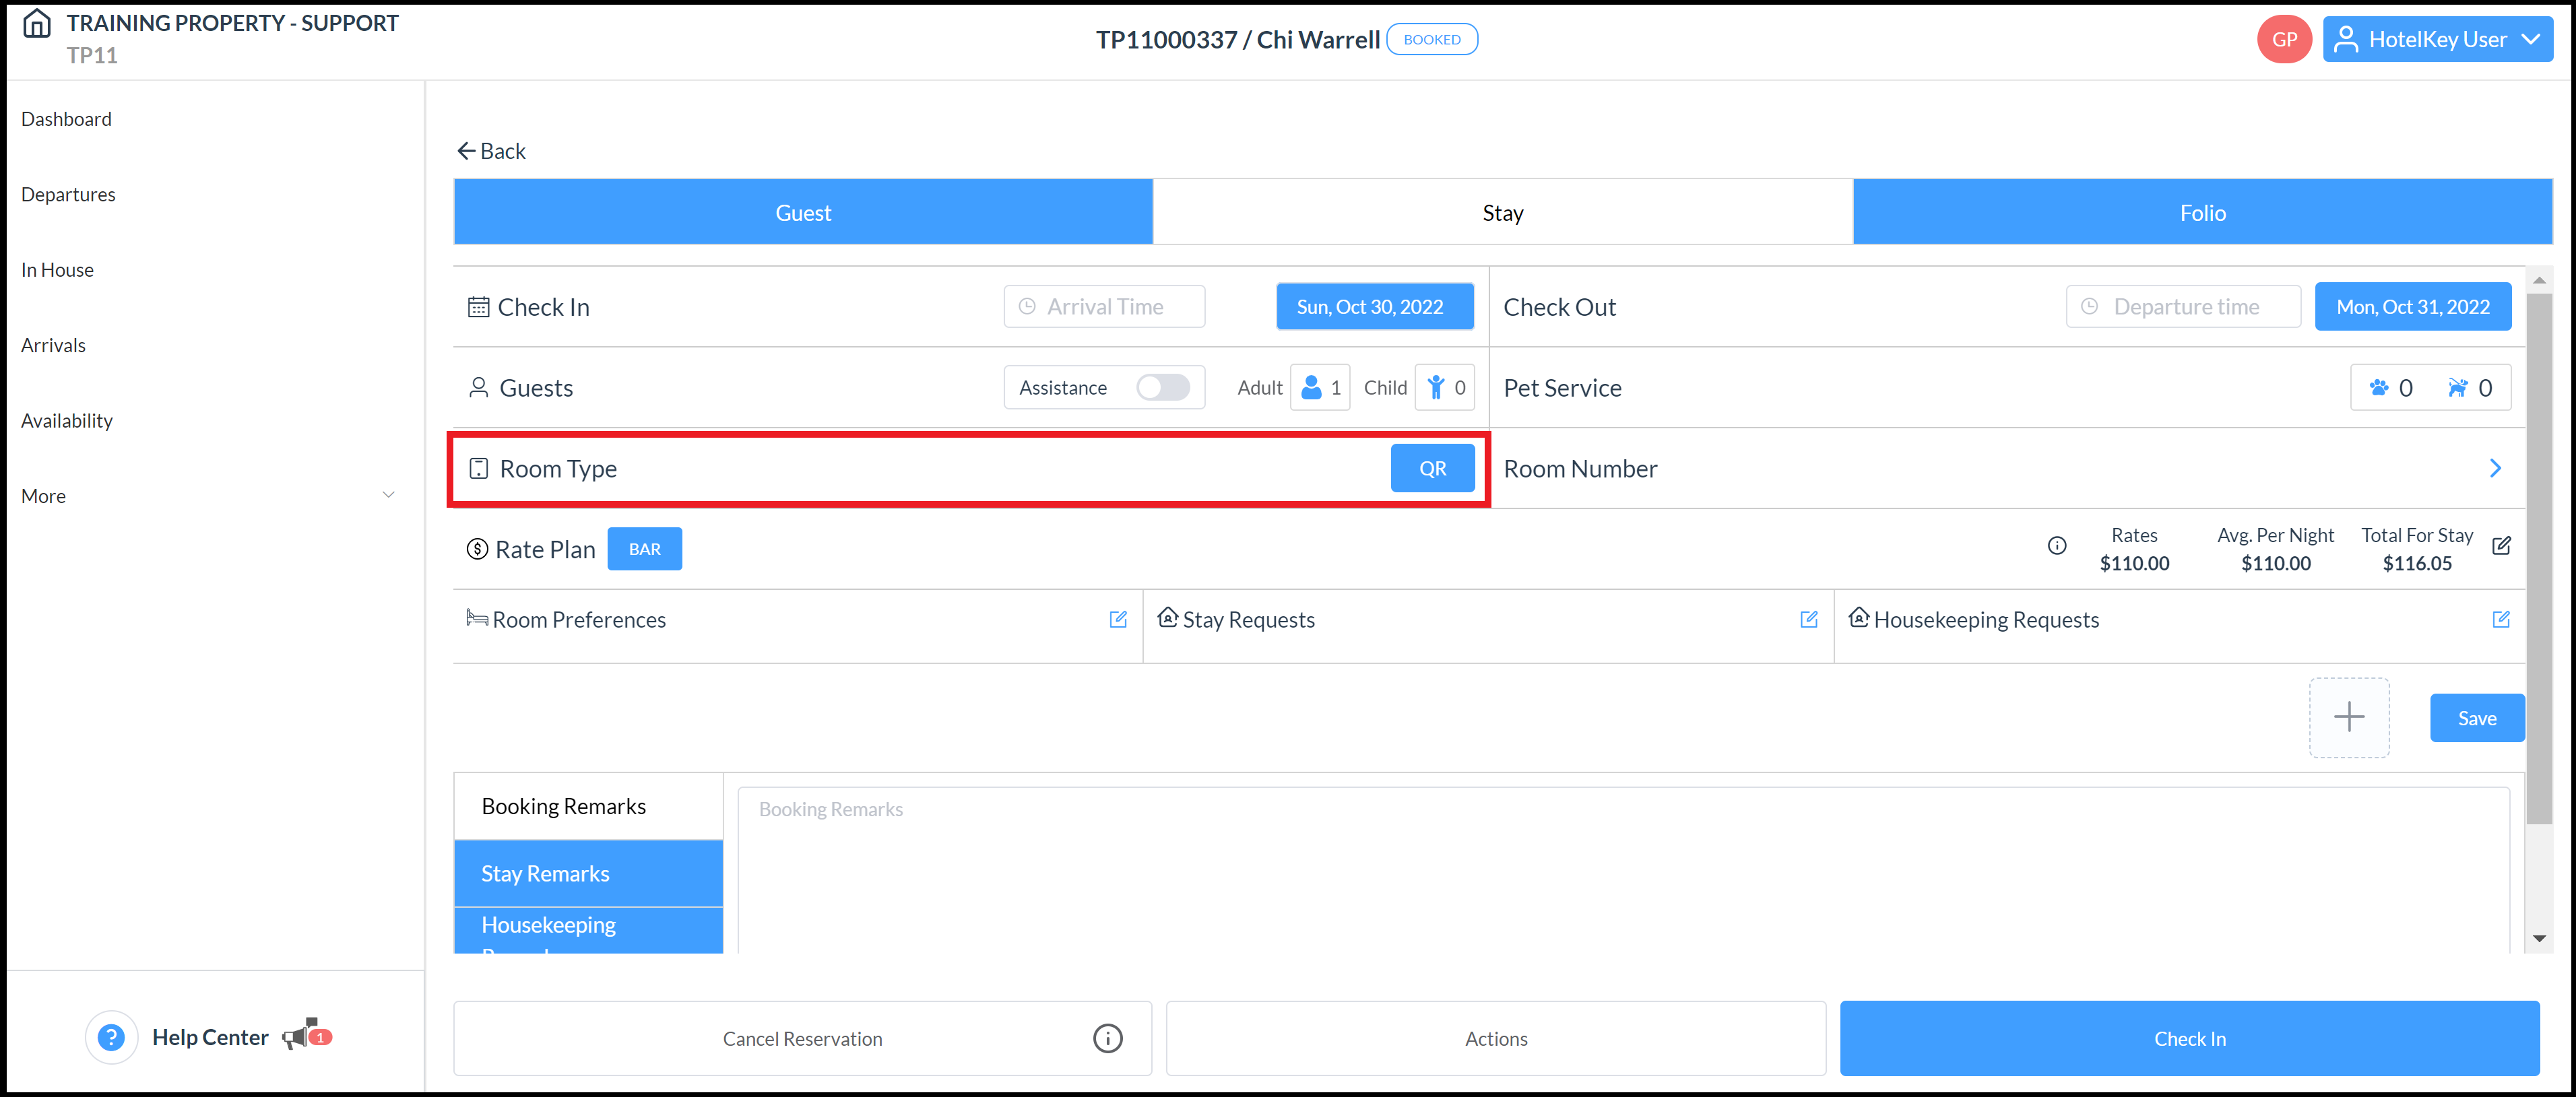
Task: Expand the More section in the sidebar
Action: [389, 494]
